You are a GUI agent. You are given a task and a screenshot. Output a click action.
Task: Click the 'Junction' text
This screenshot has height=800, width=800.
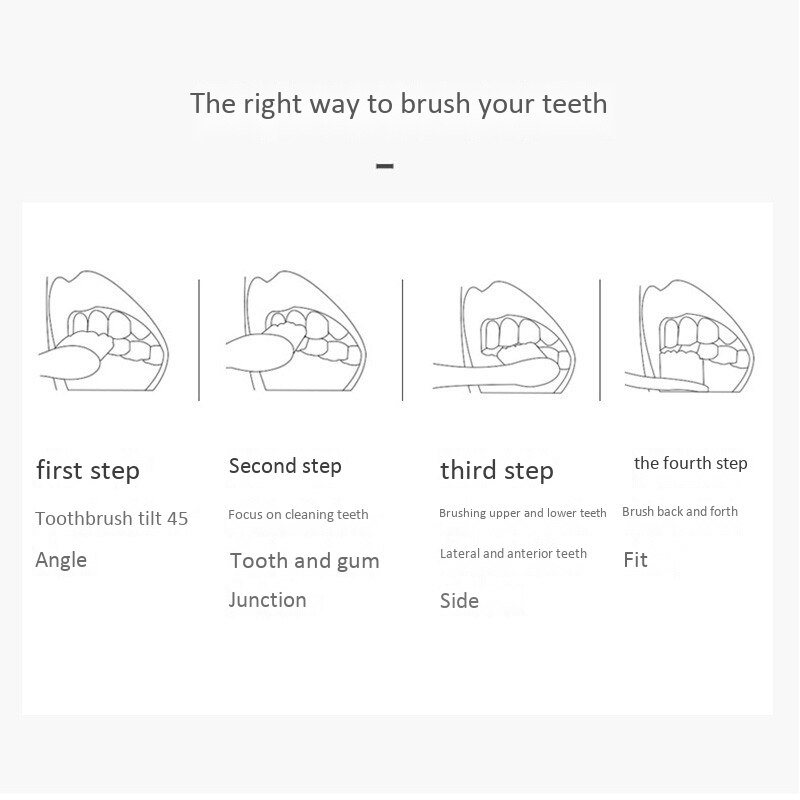pos(267,600)
